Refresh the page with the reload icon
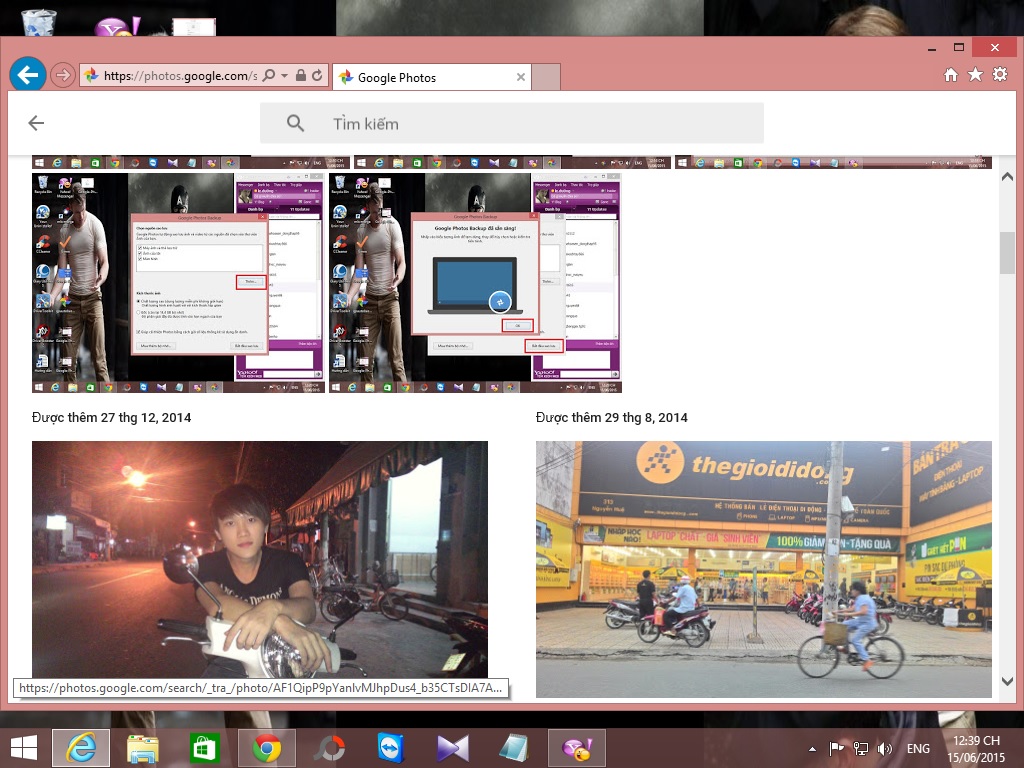Screen dimensions: 1024x768 [x=317, y=75]
